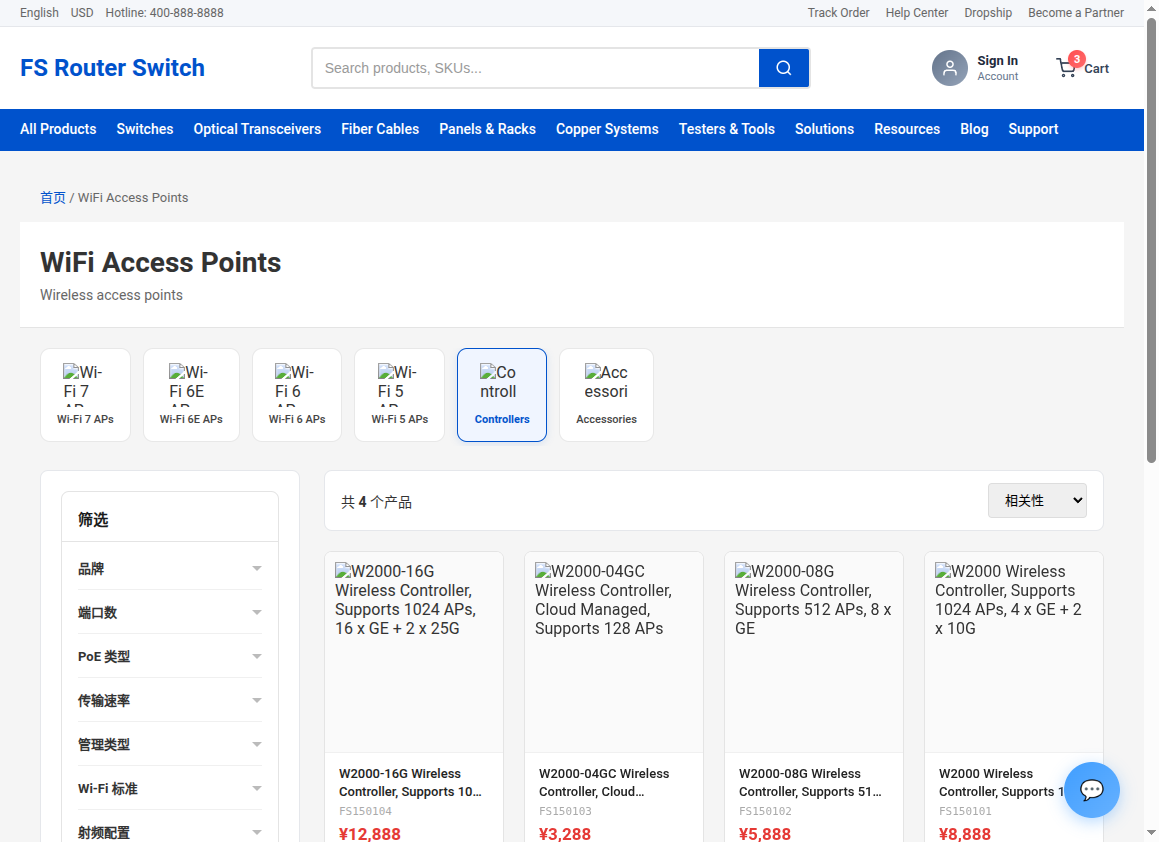Click the search magnifier button

(784, 68)
